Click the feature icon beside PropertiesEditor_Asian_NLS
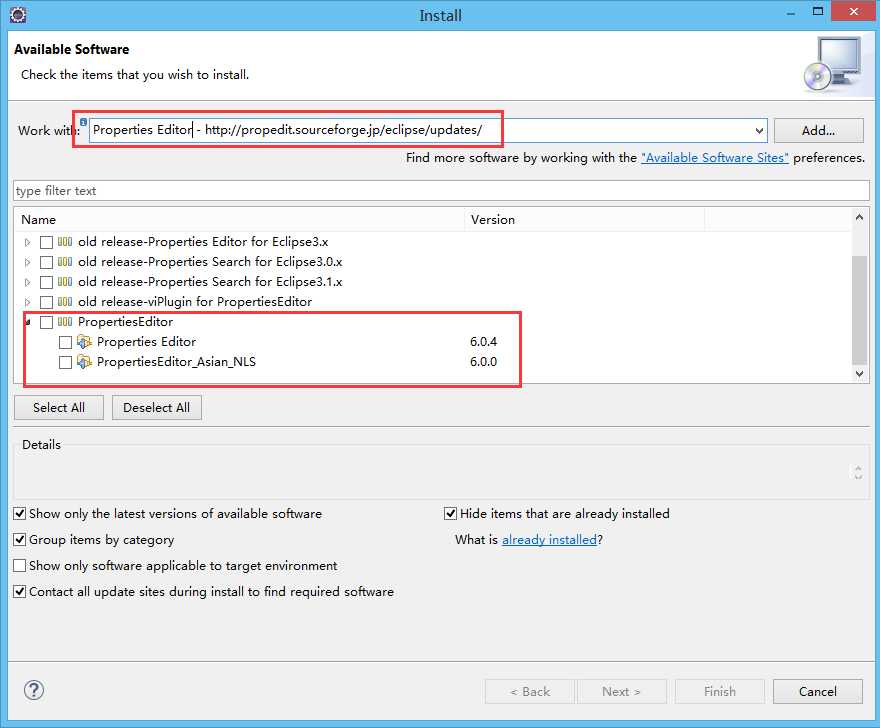Image resolution: width=880 pixels, height=728 pixels. pyautogui.click(x=84, y=361)
